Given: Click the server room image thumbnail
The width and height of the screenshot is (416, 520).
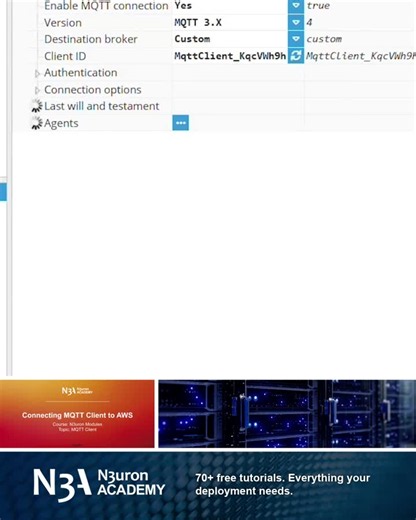Looking at the screenshot, I should [287, 414].
